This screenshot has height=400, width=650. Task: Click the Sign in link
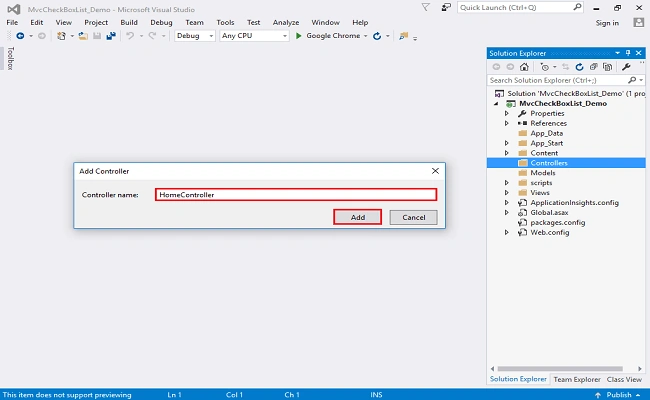click(607, 23)
